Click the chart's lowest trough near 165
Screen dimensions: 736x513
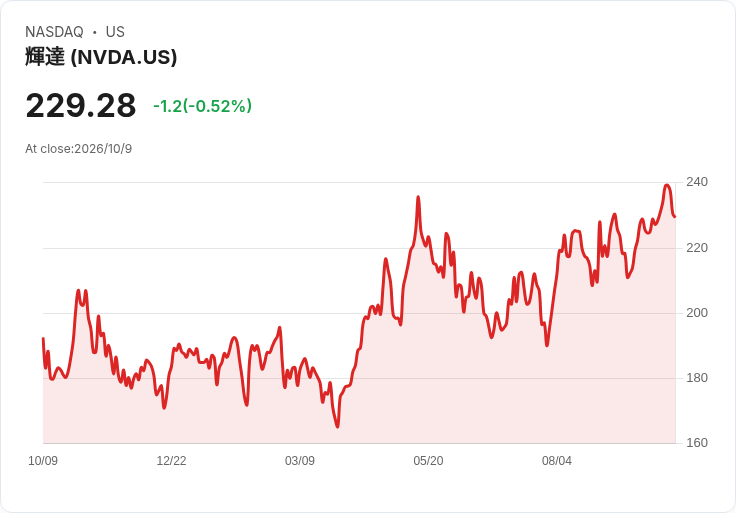(x=337, y=426)
